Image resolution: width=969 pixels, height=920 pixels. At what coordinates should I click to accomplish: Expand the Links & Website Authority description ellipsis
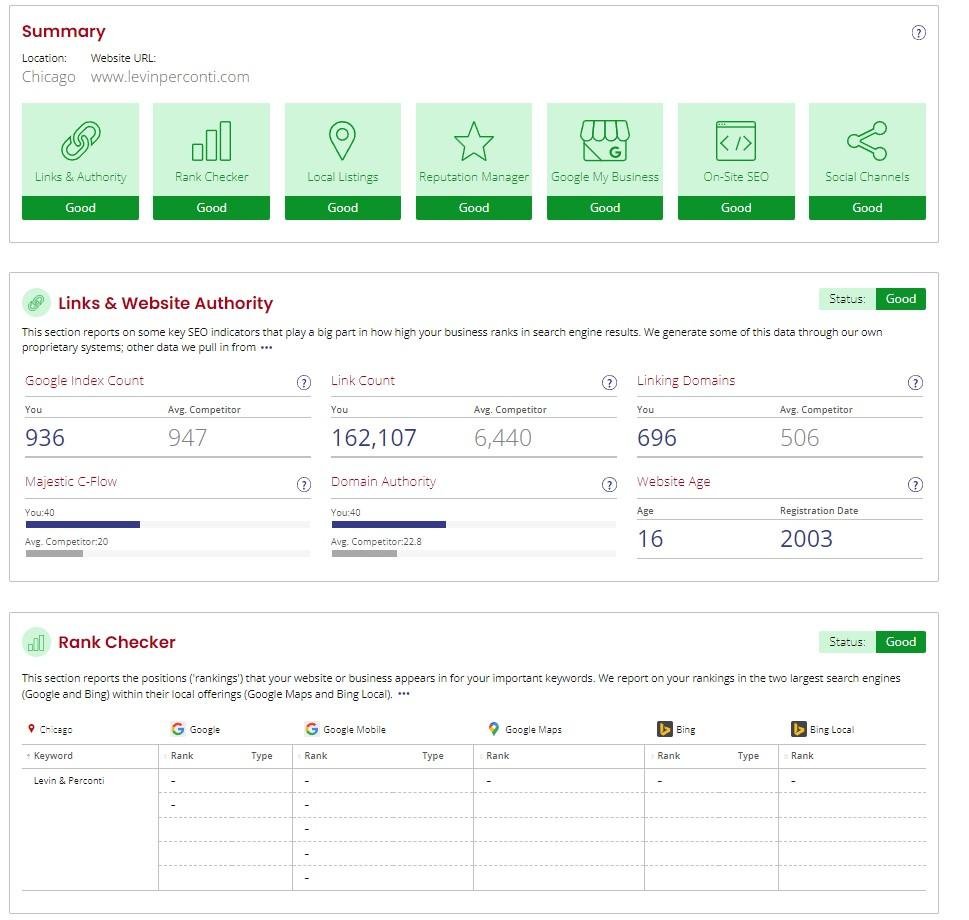(x=266, y=348)
